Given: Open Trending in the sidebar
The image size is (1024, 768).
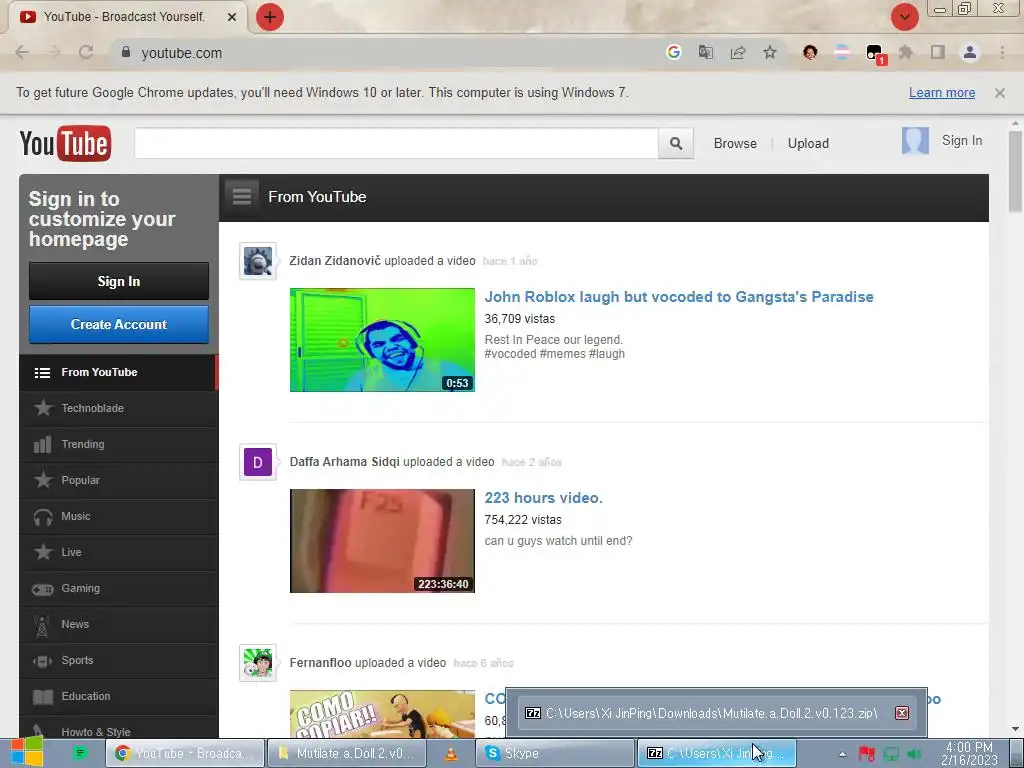Looking at the screenshot, I should tap(118, 444).
